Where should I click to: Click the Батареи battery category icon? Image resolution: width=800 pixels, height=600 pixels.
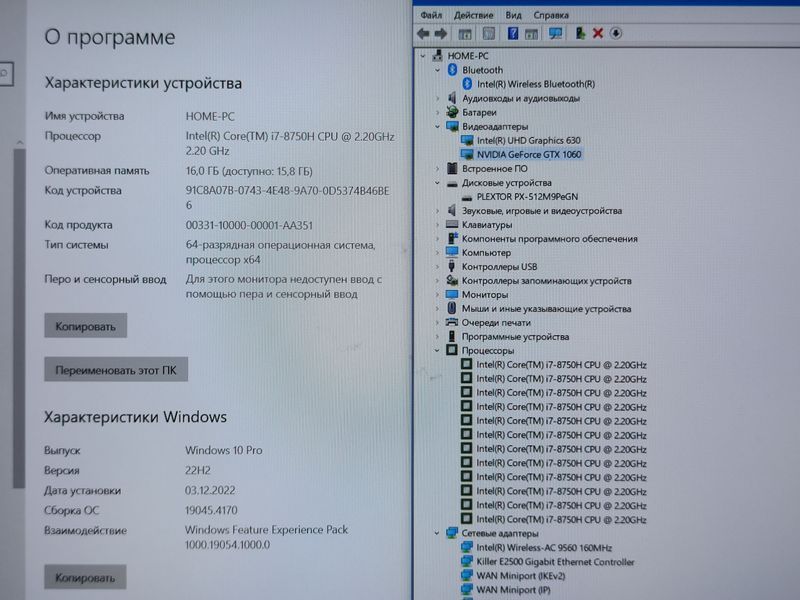coord(452,112)
